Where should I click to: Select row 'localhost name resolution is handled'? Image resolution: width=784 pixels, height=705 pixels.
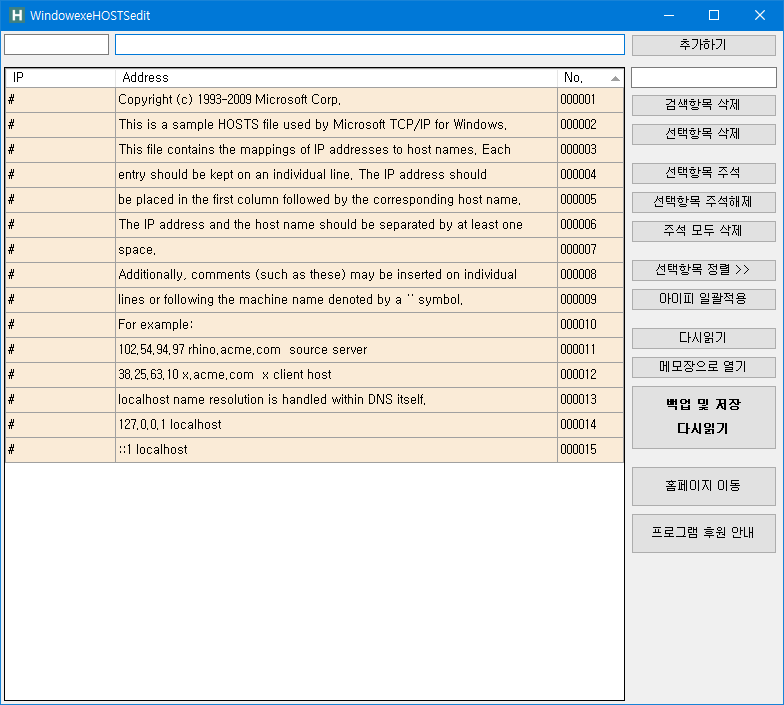[x=314, y=400]
